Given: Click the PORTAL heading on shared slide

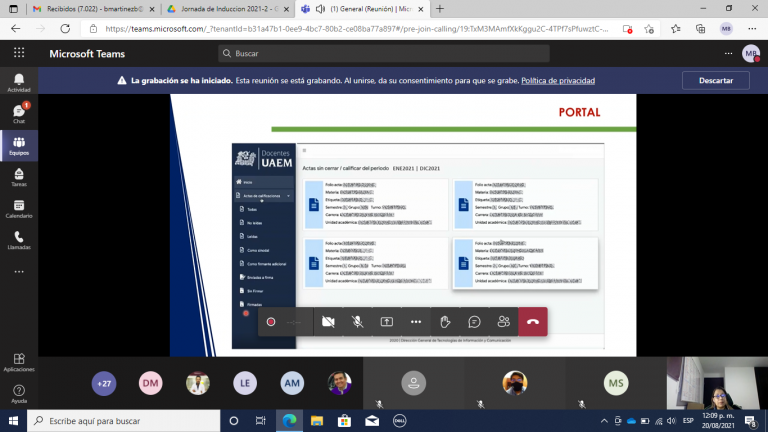Looking at the screenshot, I should tap(579, 112).
